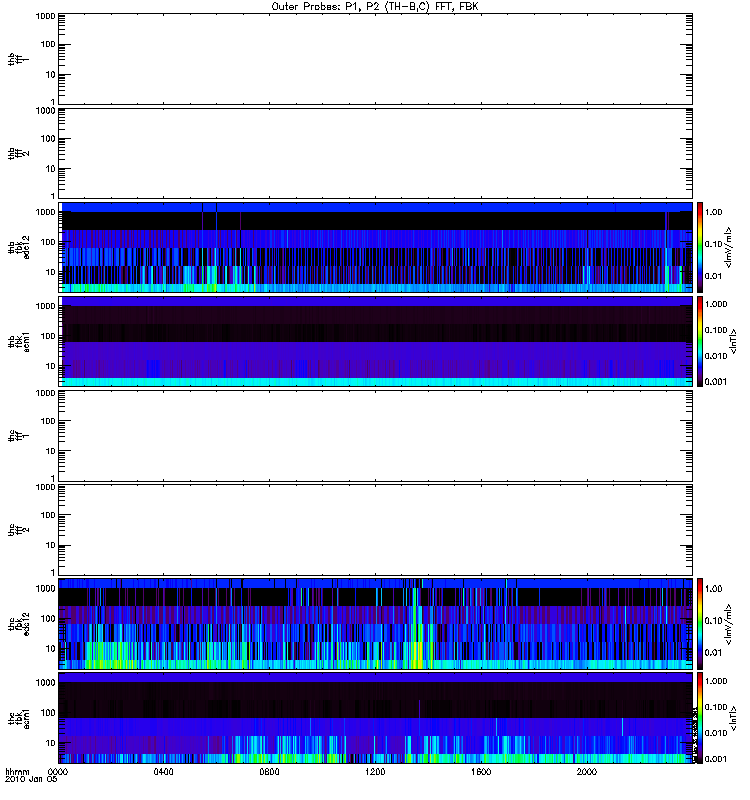Click the 0800 time axis label

[269, 772]
